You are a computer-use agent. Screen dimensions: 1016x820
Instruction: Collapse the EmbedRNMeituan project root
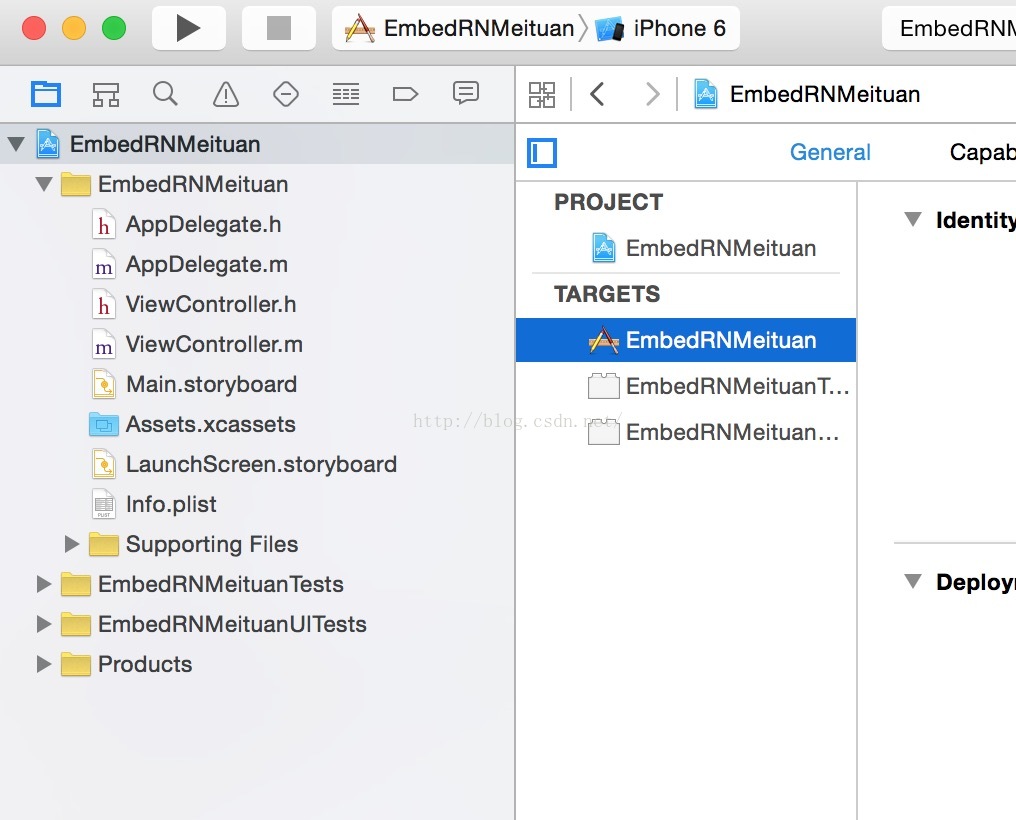coord(16,144)
